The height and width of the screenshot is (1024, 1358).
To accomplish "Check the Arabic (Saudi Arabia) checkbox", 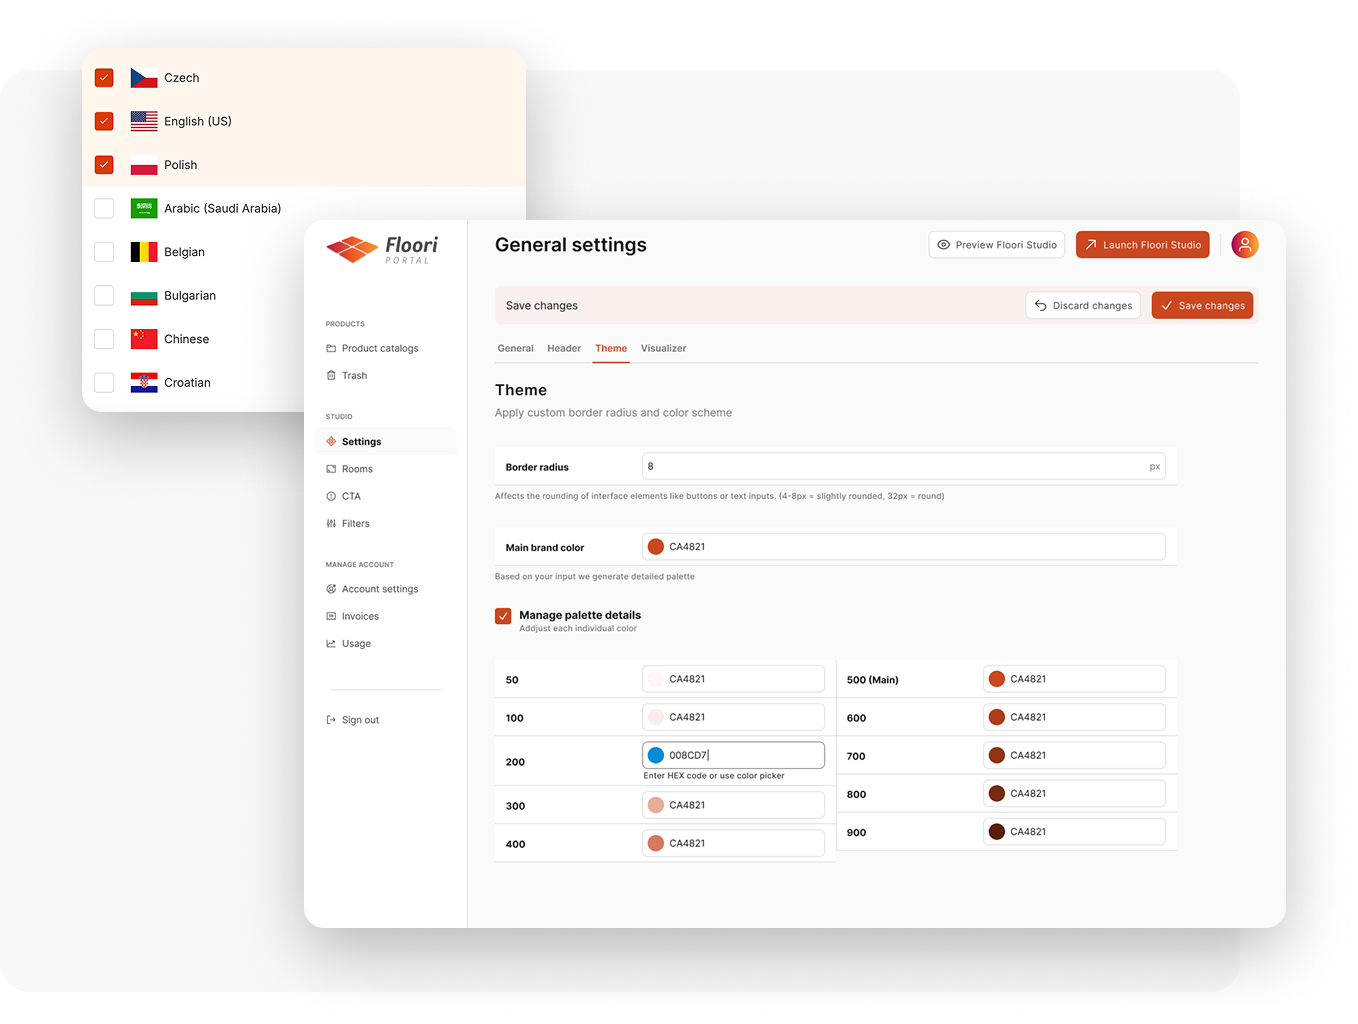I will point(104,208).
